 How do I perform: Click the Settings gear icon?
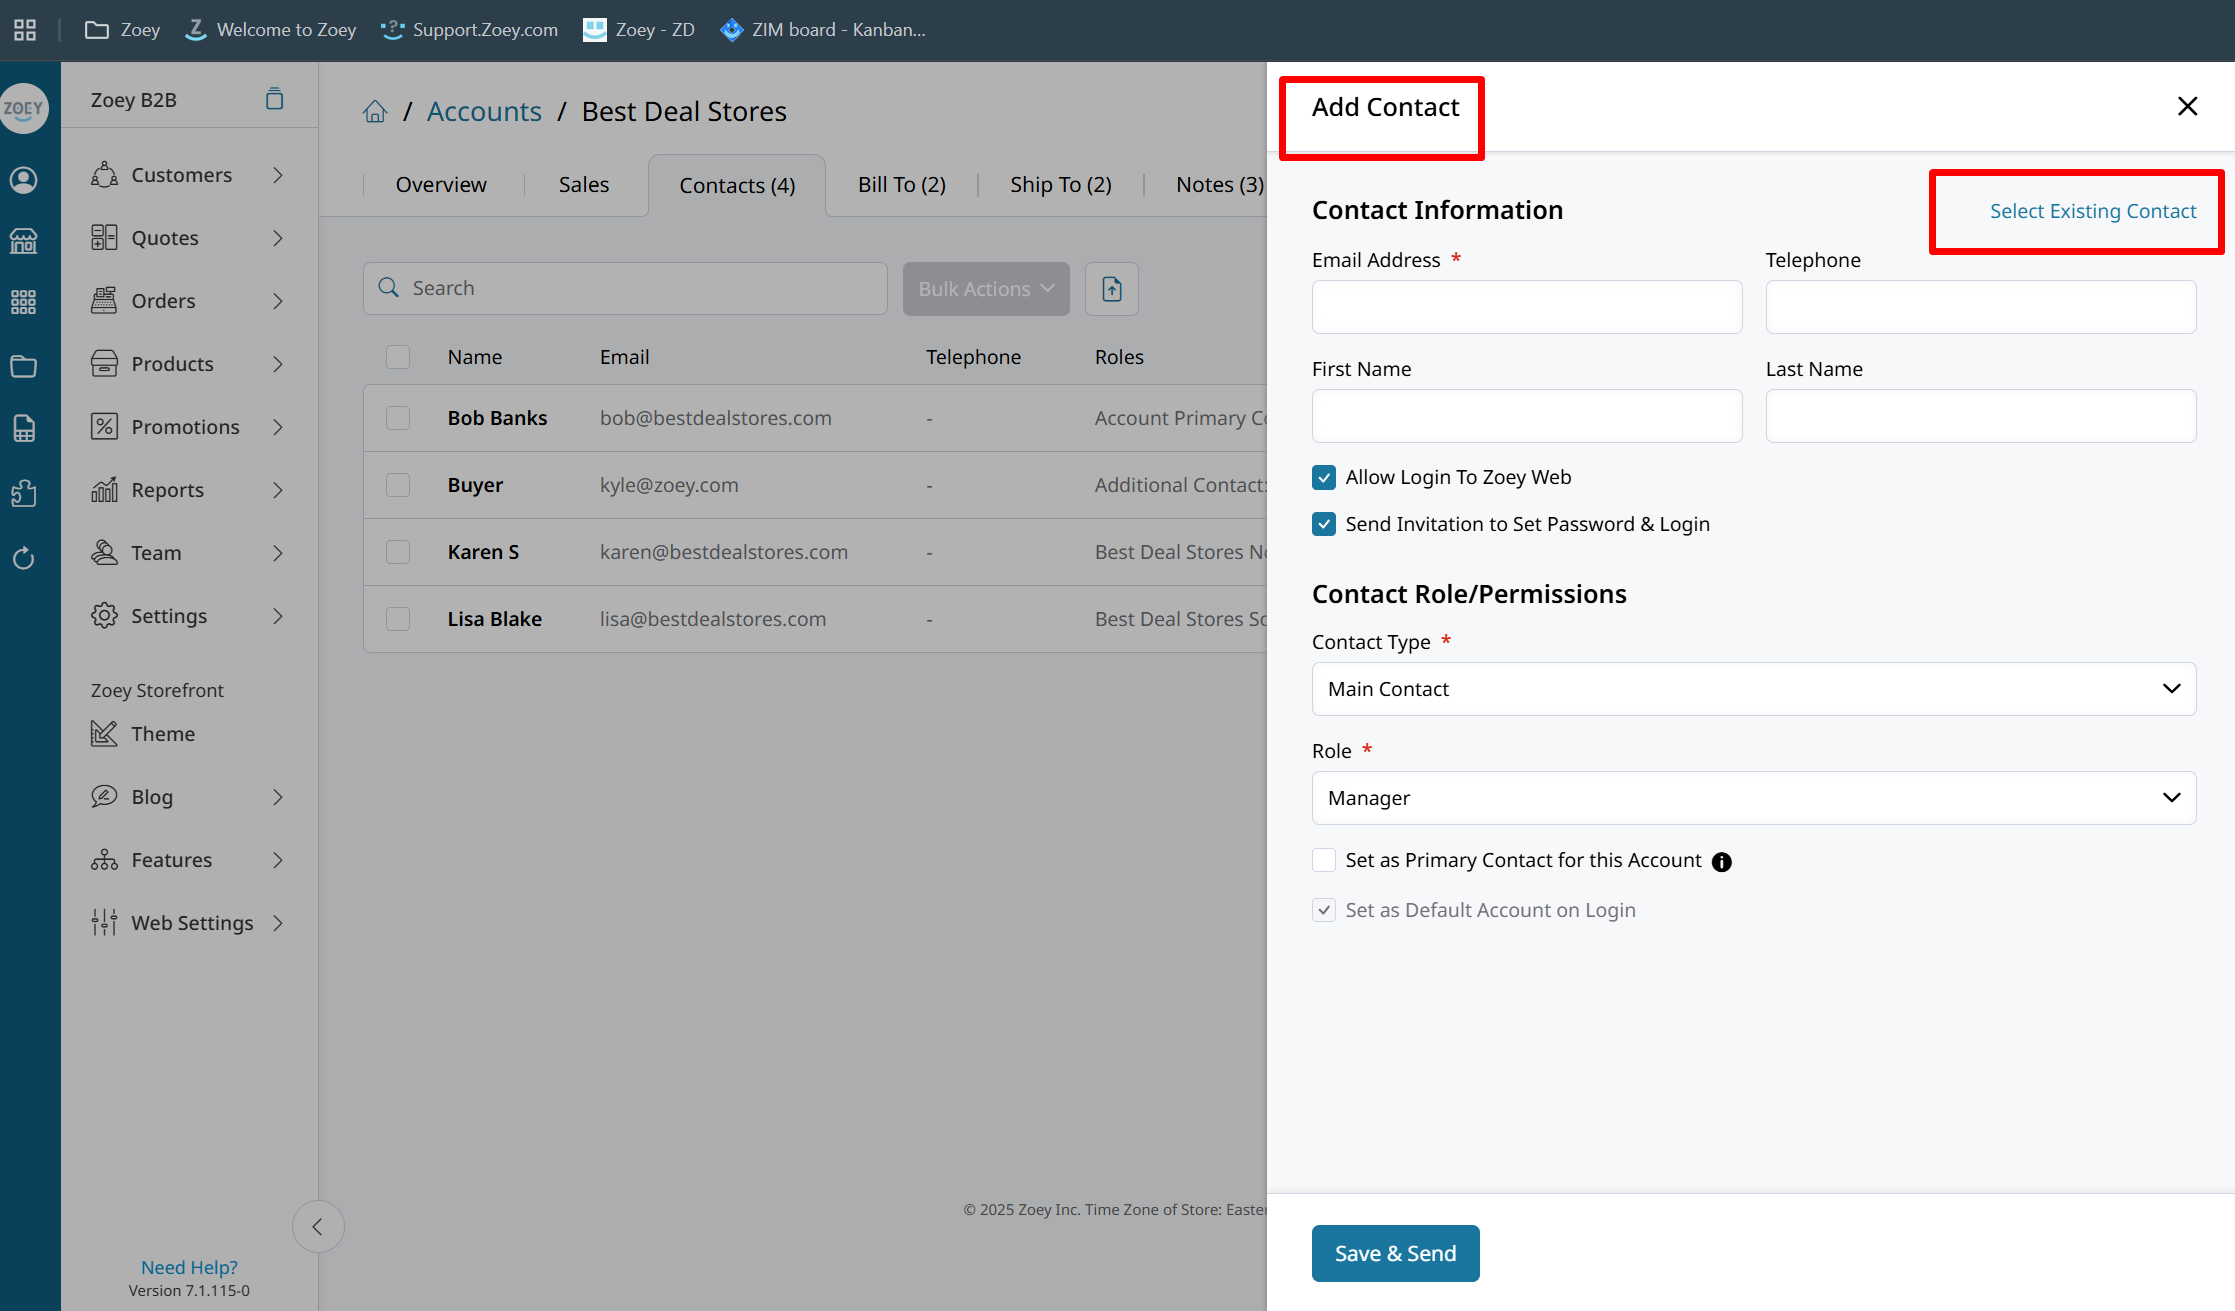point(104,616)
